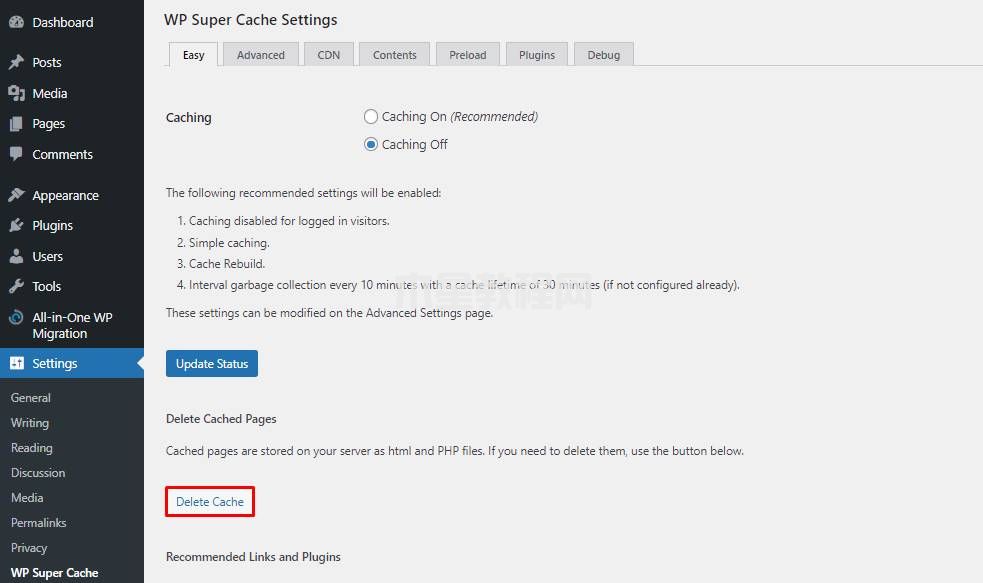
Task: Select the Caching Off radio button
Action: pyautogui.click(x=371, y=144)
